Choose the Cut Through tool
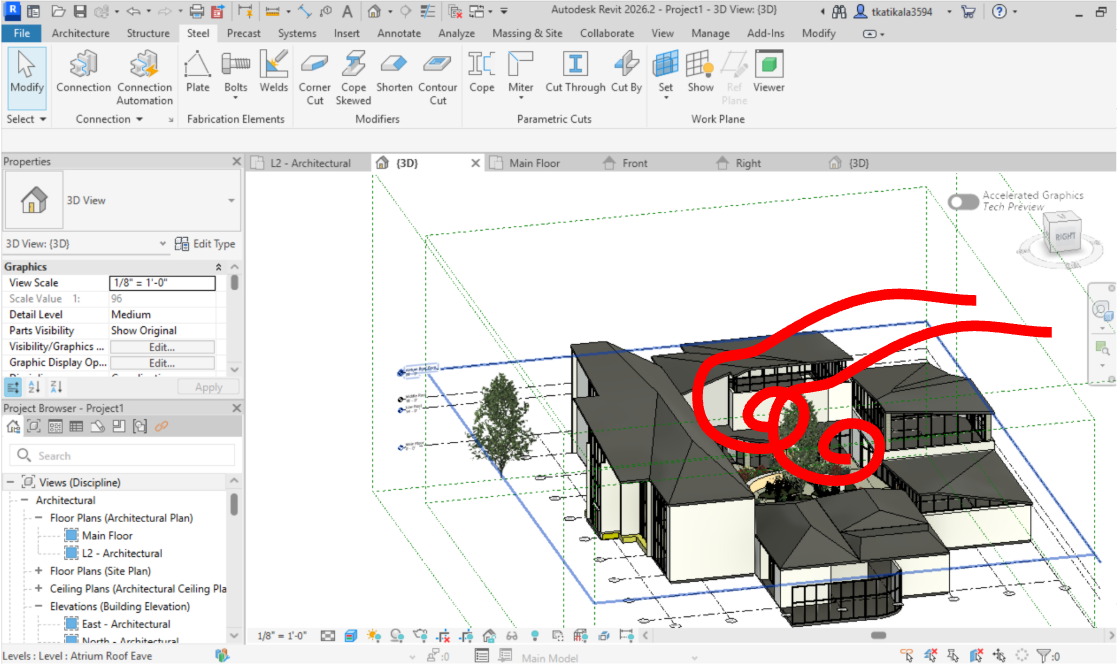This screenshot has width=1117, height=665. [x=575, y=73]
